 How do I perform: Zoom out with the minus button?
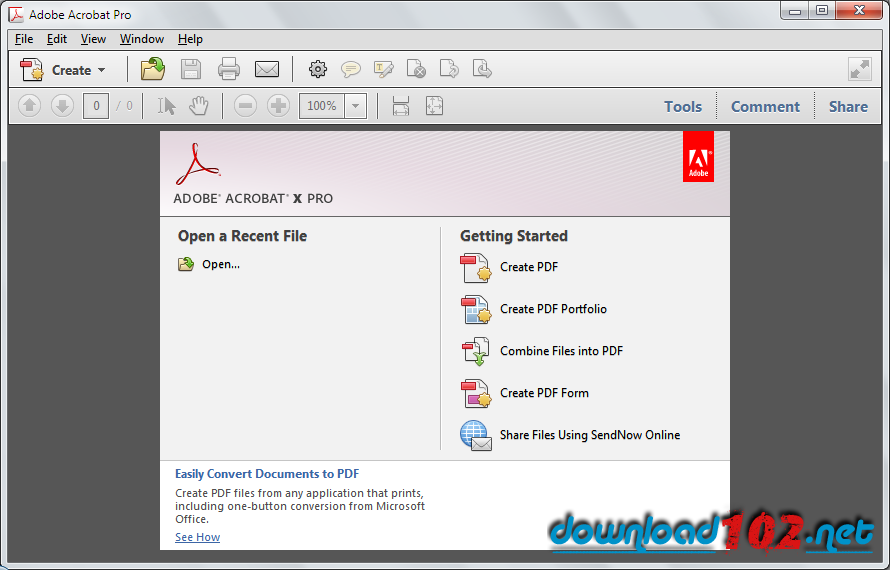[245, 106]
